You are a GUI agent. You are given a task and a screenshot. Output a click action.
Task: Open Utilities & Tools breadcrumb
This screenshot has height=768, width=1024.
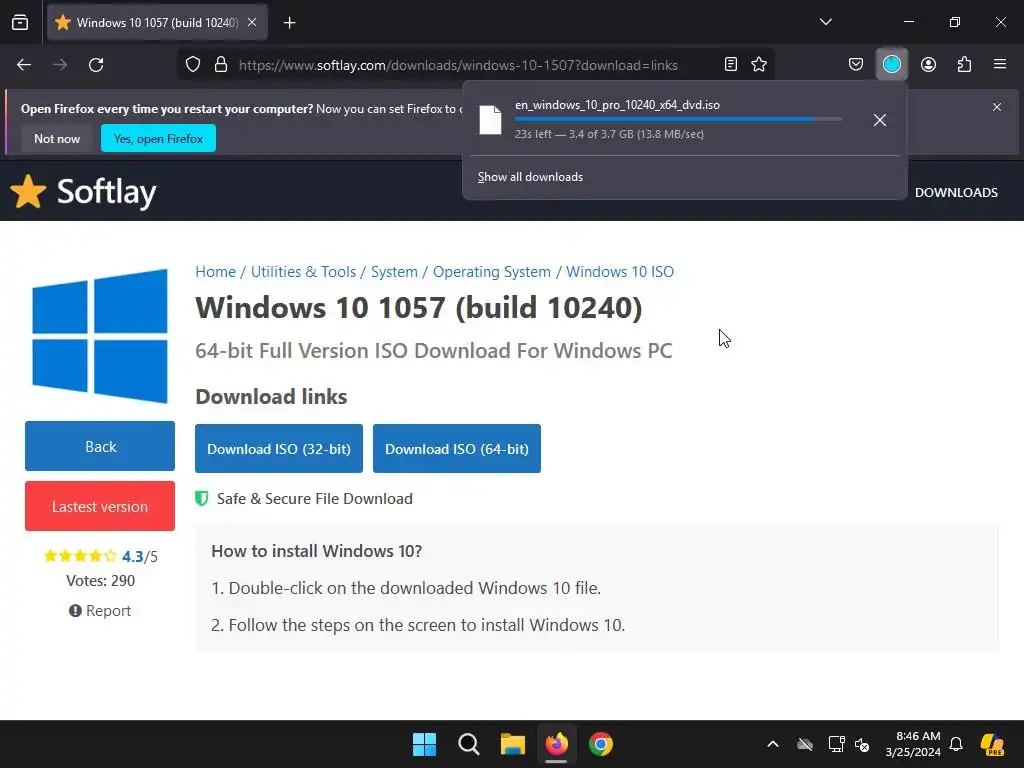point(304,272)
